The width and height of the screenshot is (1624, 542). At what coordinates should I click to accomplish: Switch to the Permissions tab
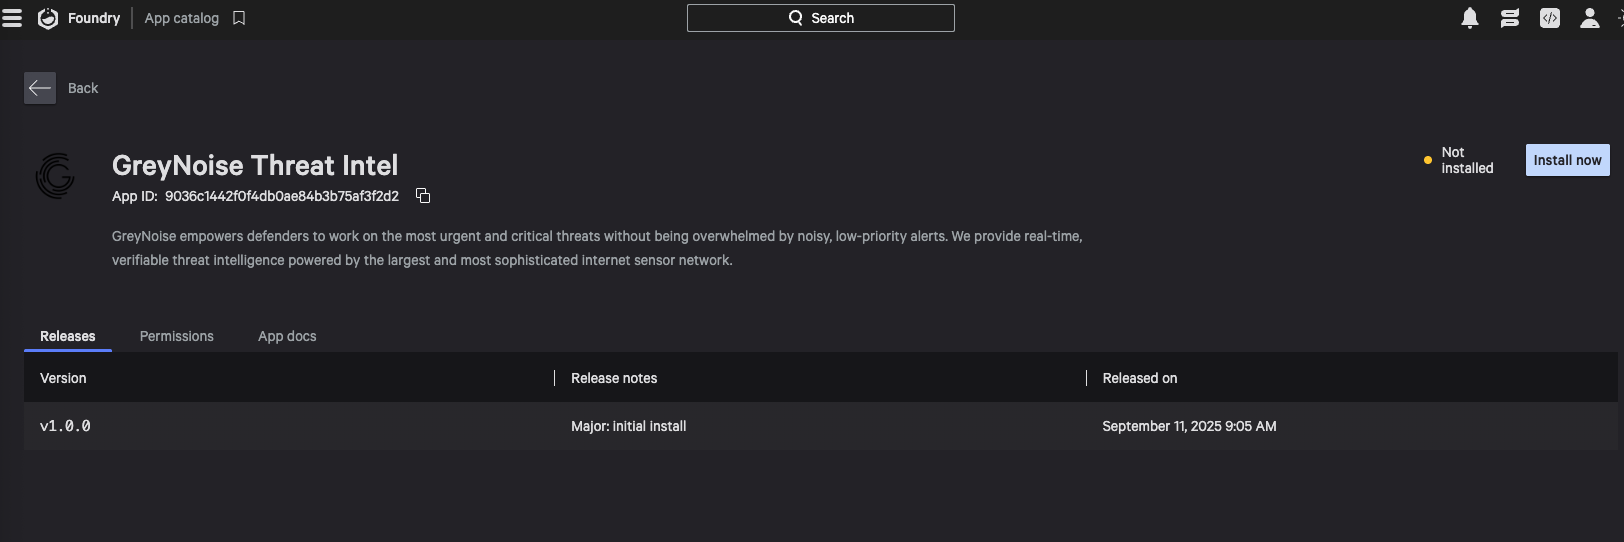177,336
